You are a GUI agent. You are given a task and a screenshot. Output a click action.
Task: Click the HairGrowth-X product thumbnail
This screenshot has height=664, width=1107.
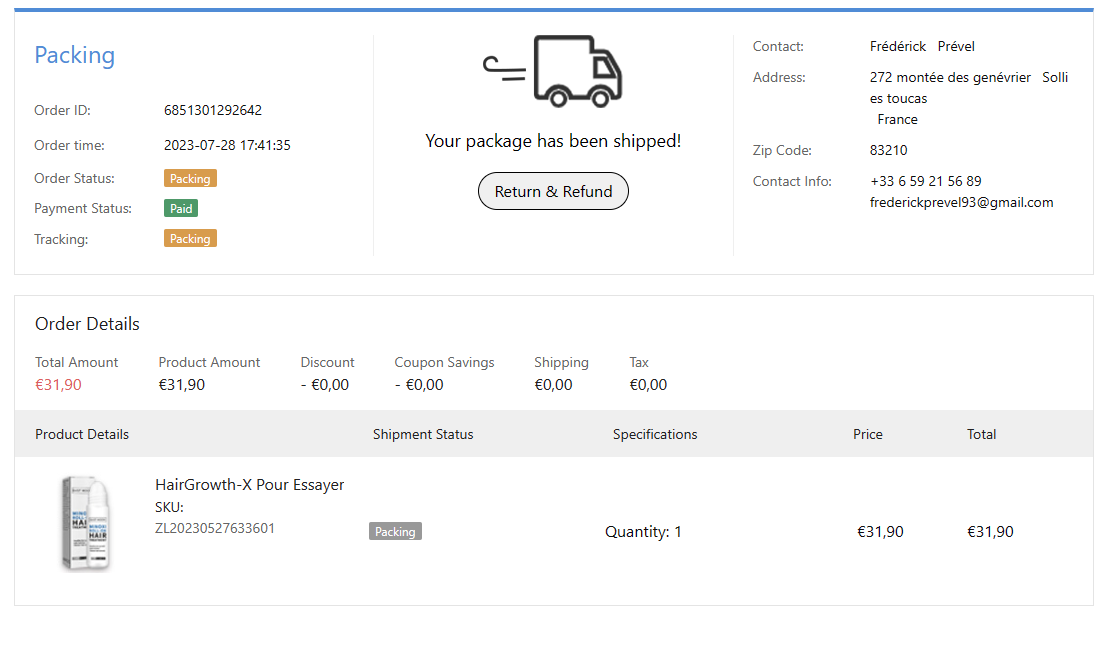87,524
